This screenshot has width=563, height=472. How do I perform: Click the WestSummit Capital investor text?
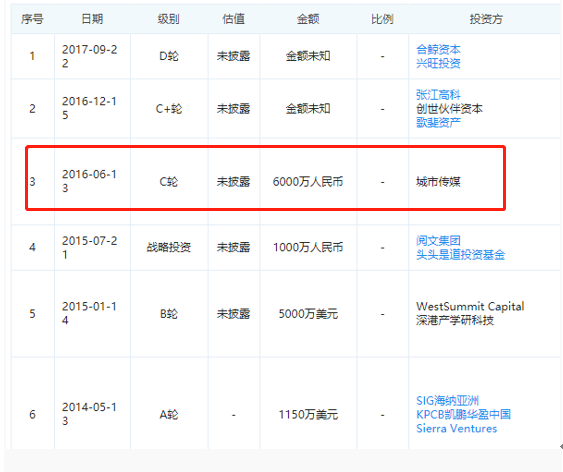pyautogui.click(x=470, y=306)
